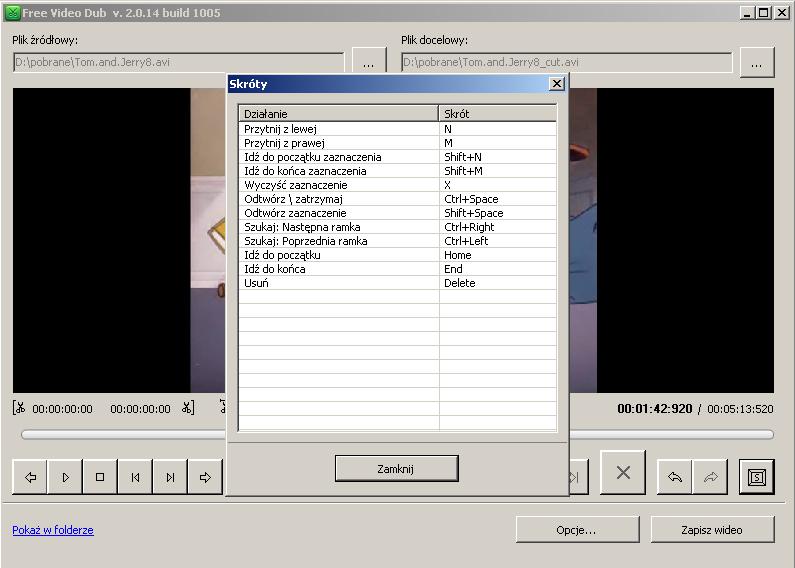
Task: Open the shortcuts list icon button
Action: pos(756,477)
